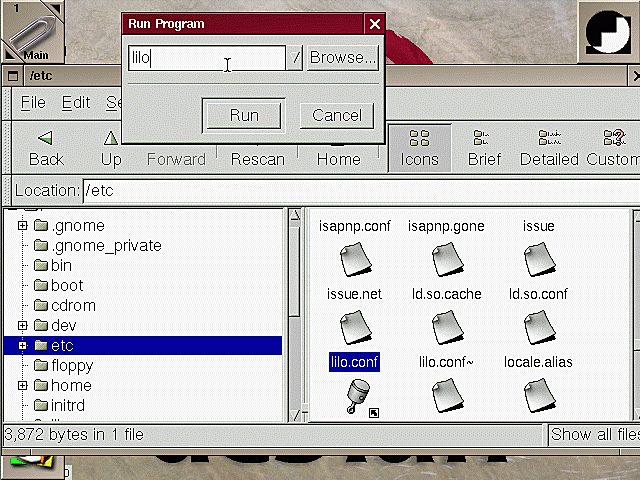Select the etc folder in the tree

54,345
